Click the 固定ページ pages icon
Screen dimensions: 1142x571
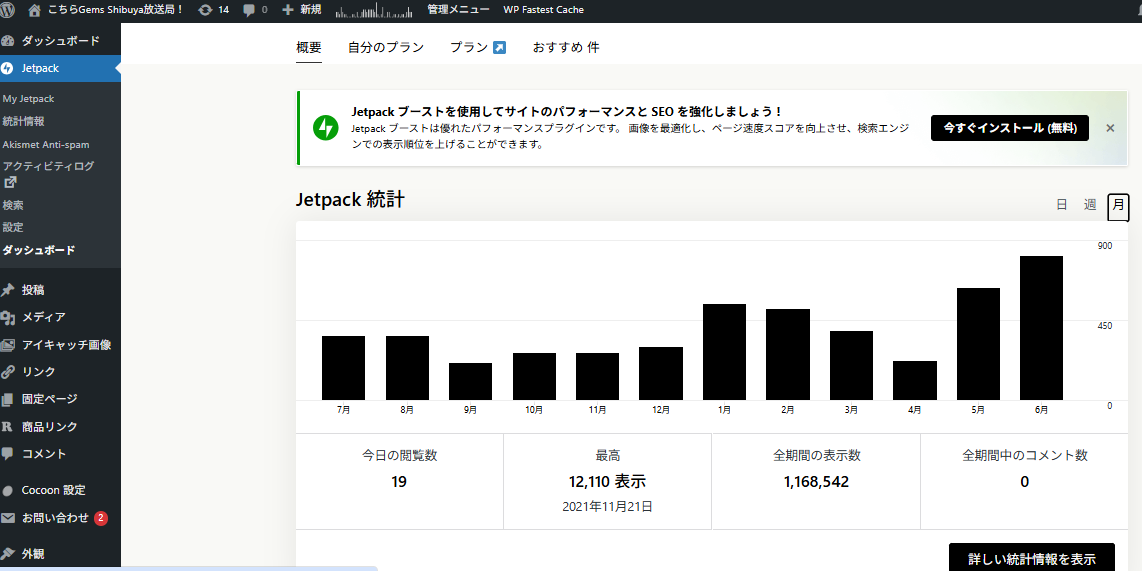pos(7,399)
